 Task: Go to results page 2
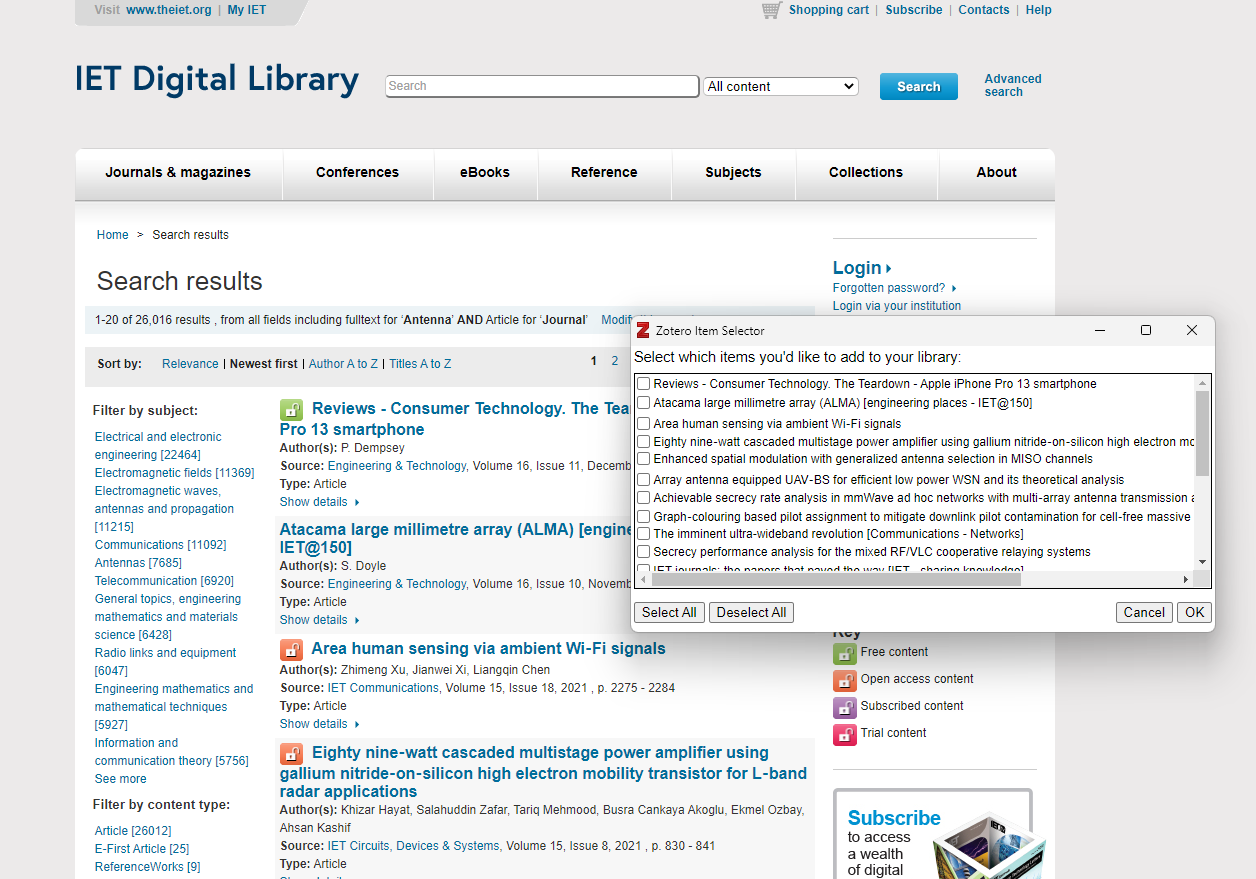pos(615,361)
